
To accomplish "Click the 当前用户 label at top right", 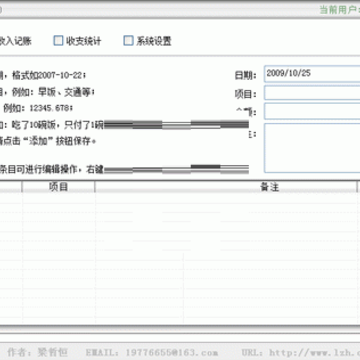I will (x=339, y=10).
